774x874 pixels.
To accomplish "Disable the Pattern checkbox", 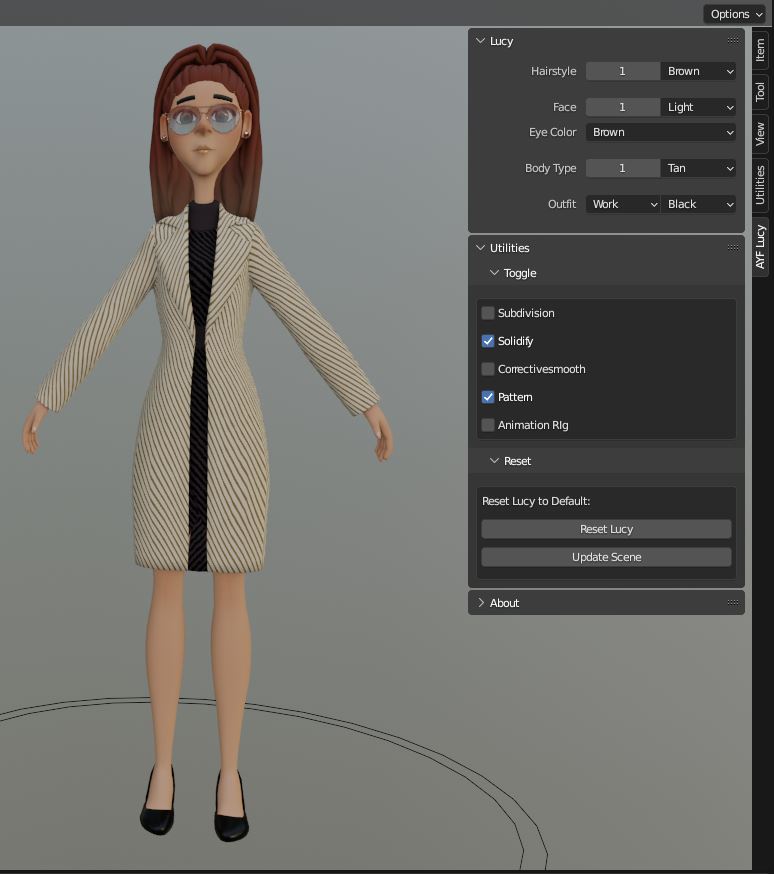I will pyautogui.click(x=488, y=397).
